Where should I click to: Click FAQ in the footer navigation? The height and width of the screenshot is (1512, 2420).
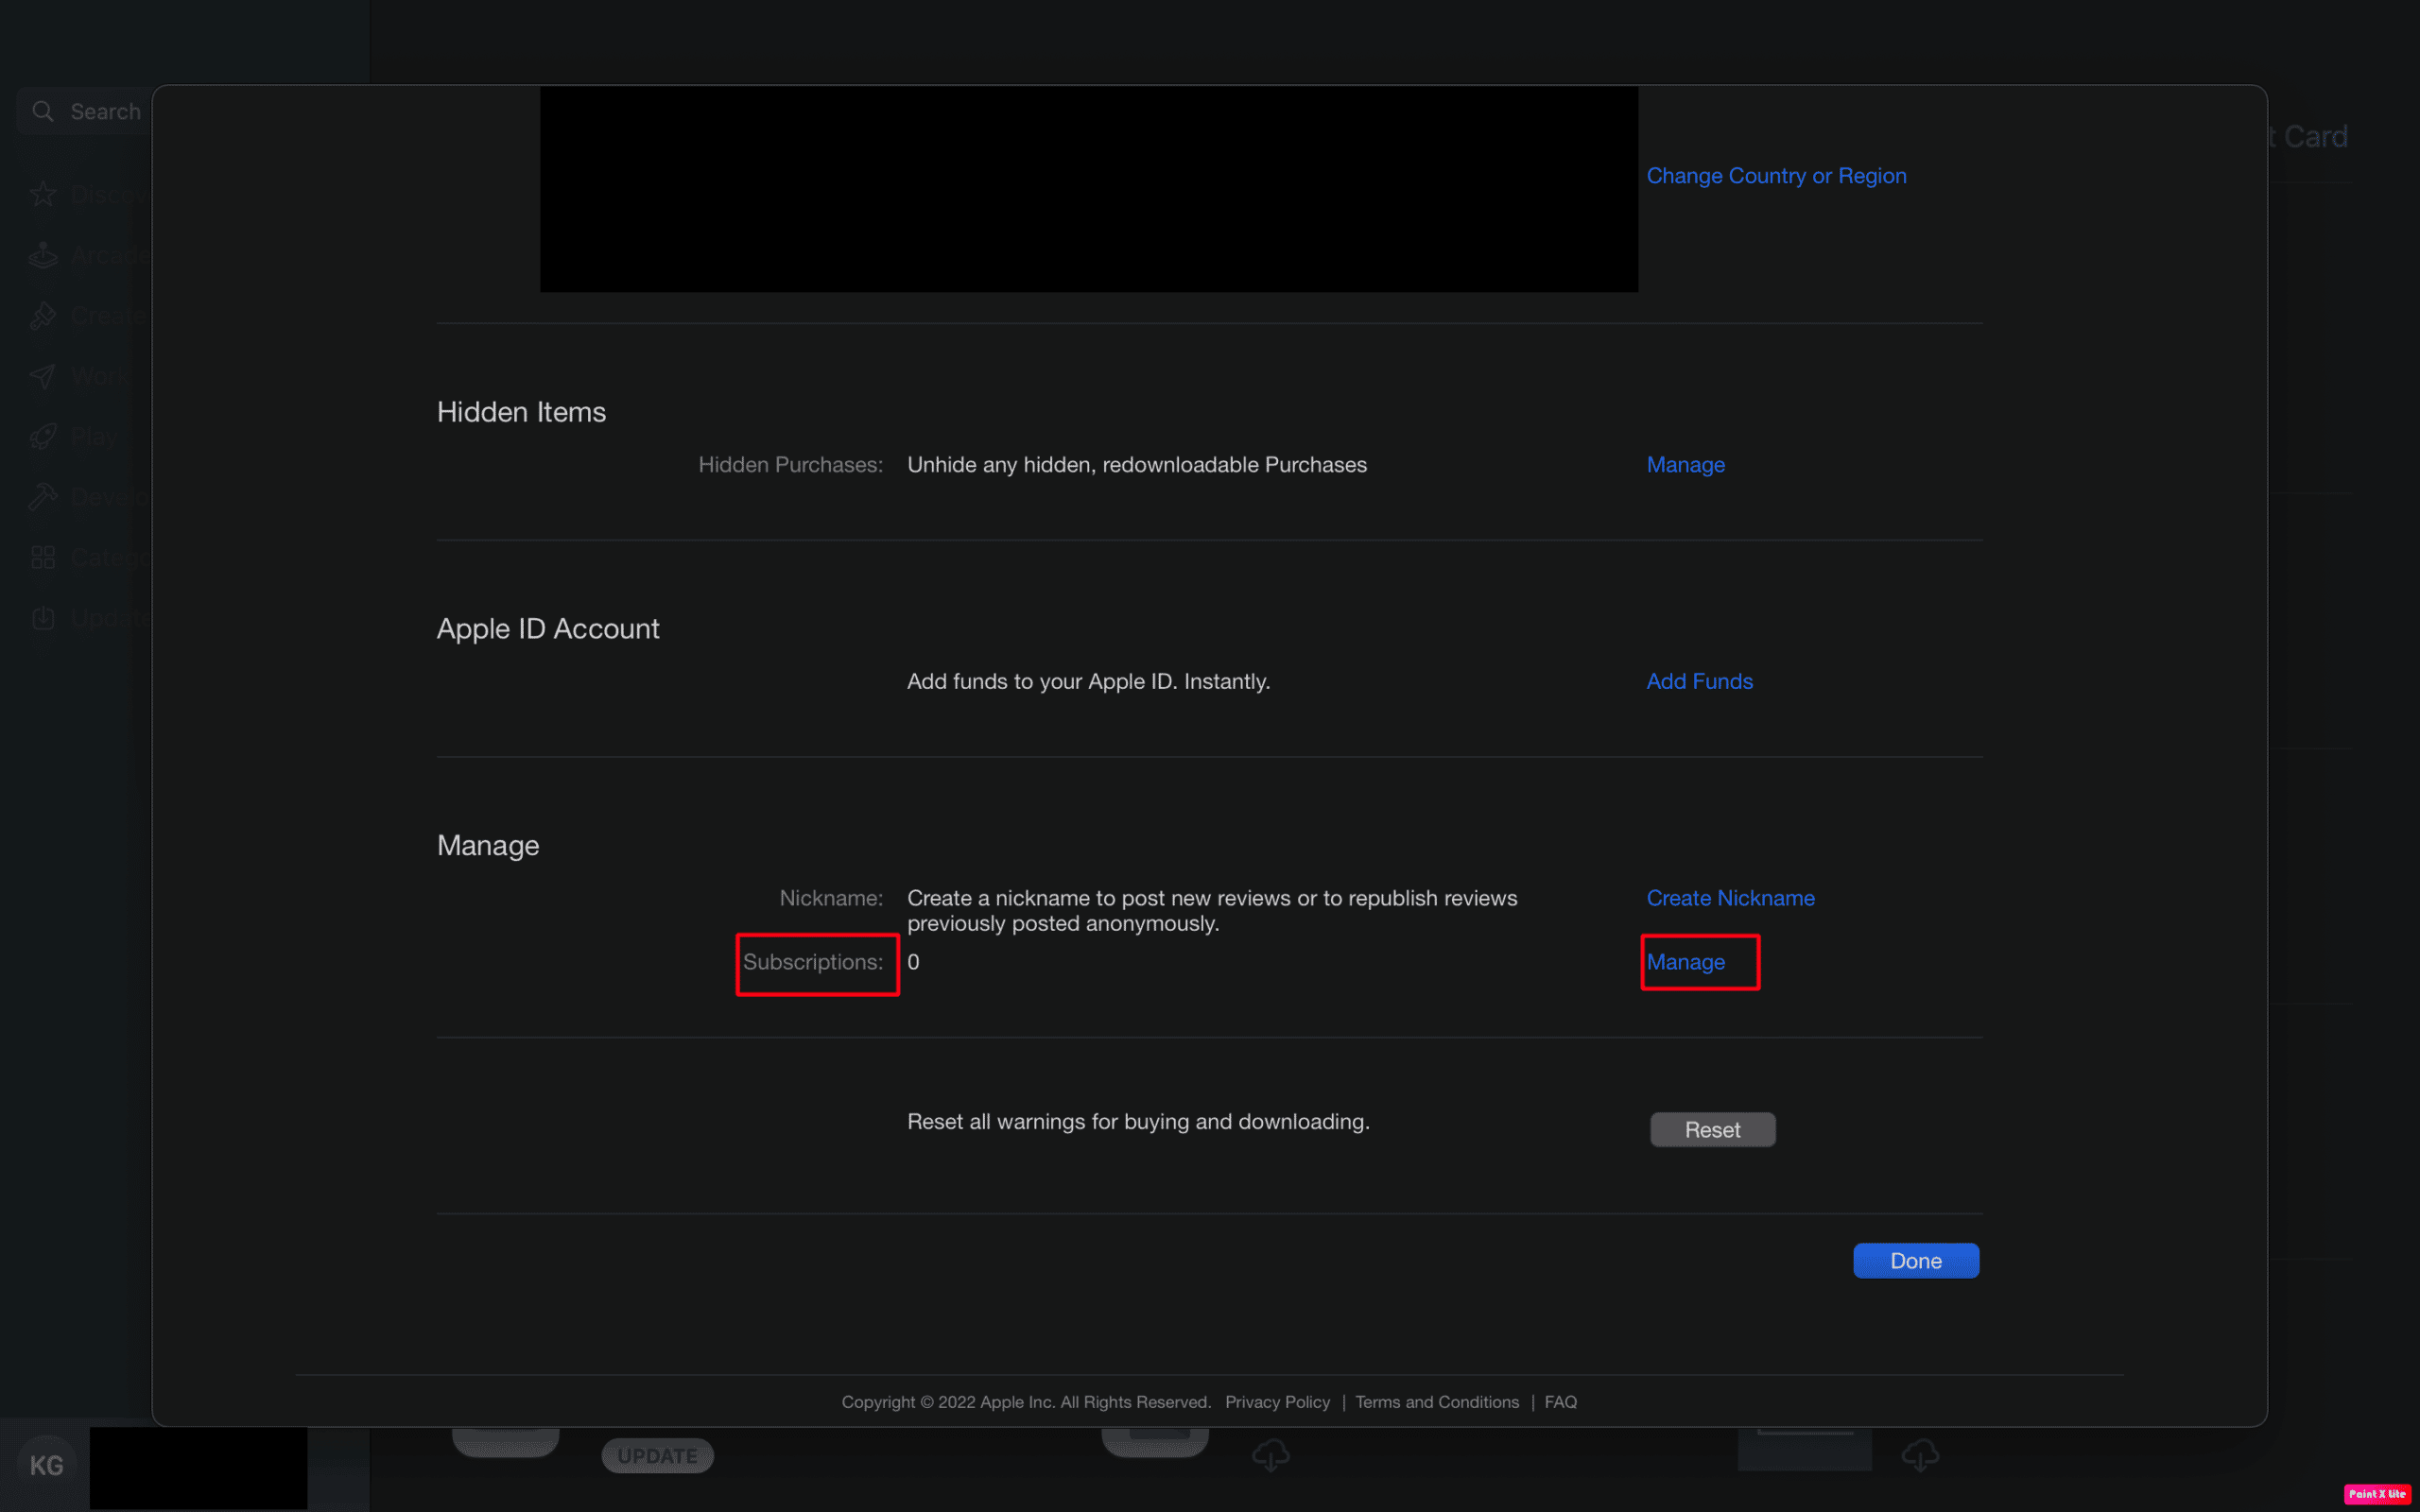pos(1560,1400)
